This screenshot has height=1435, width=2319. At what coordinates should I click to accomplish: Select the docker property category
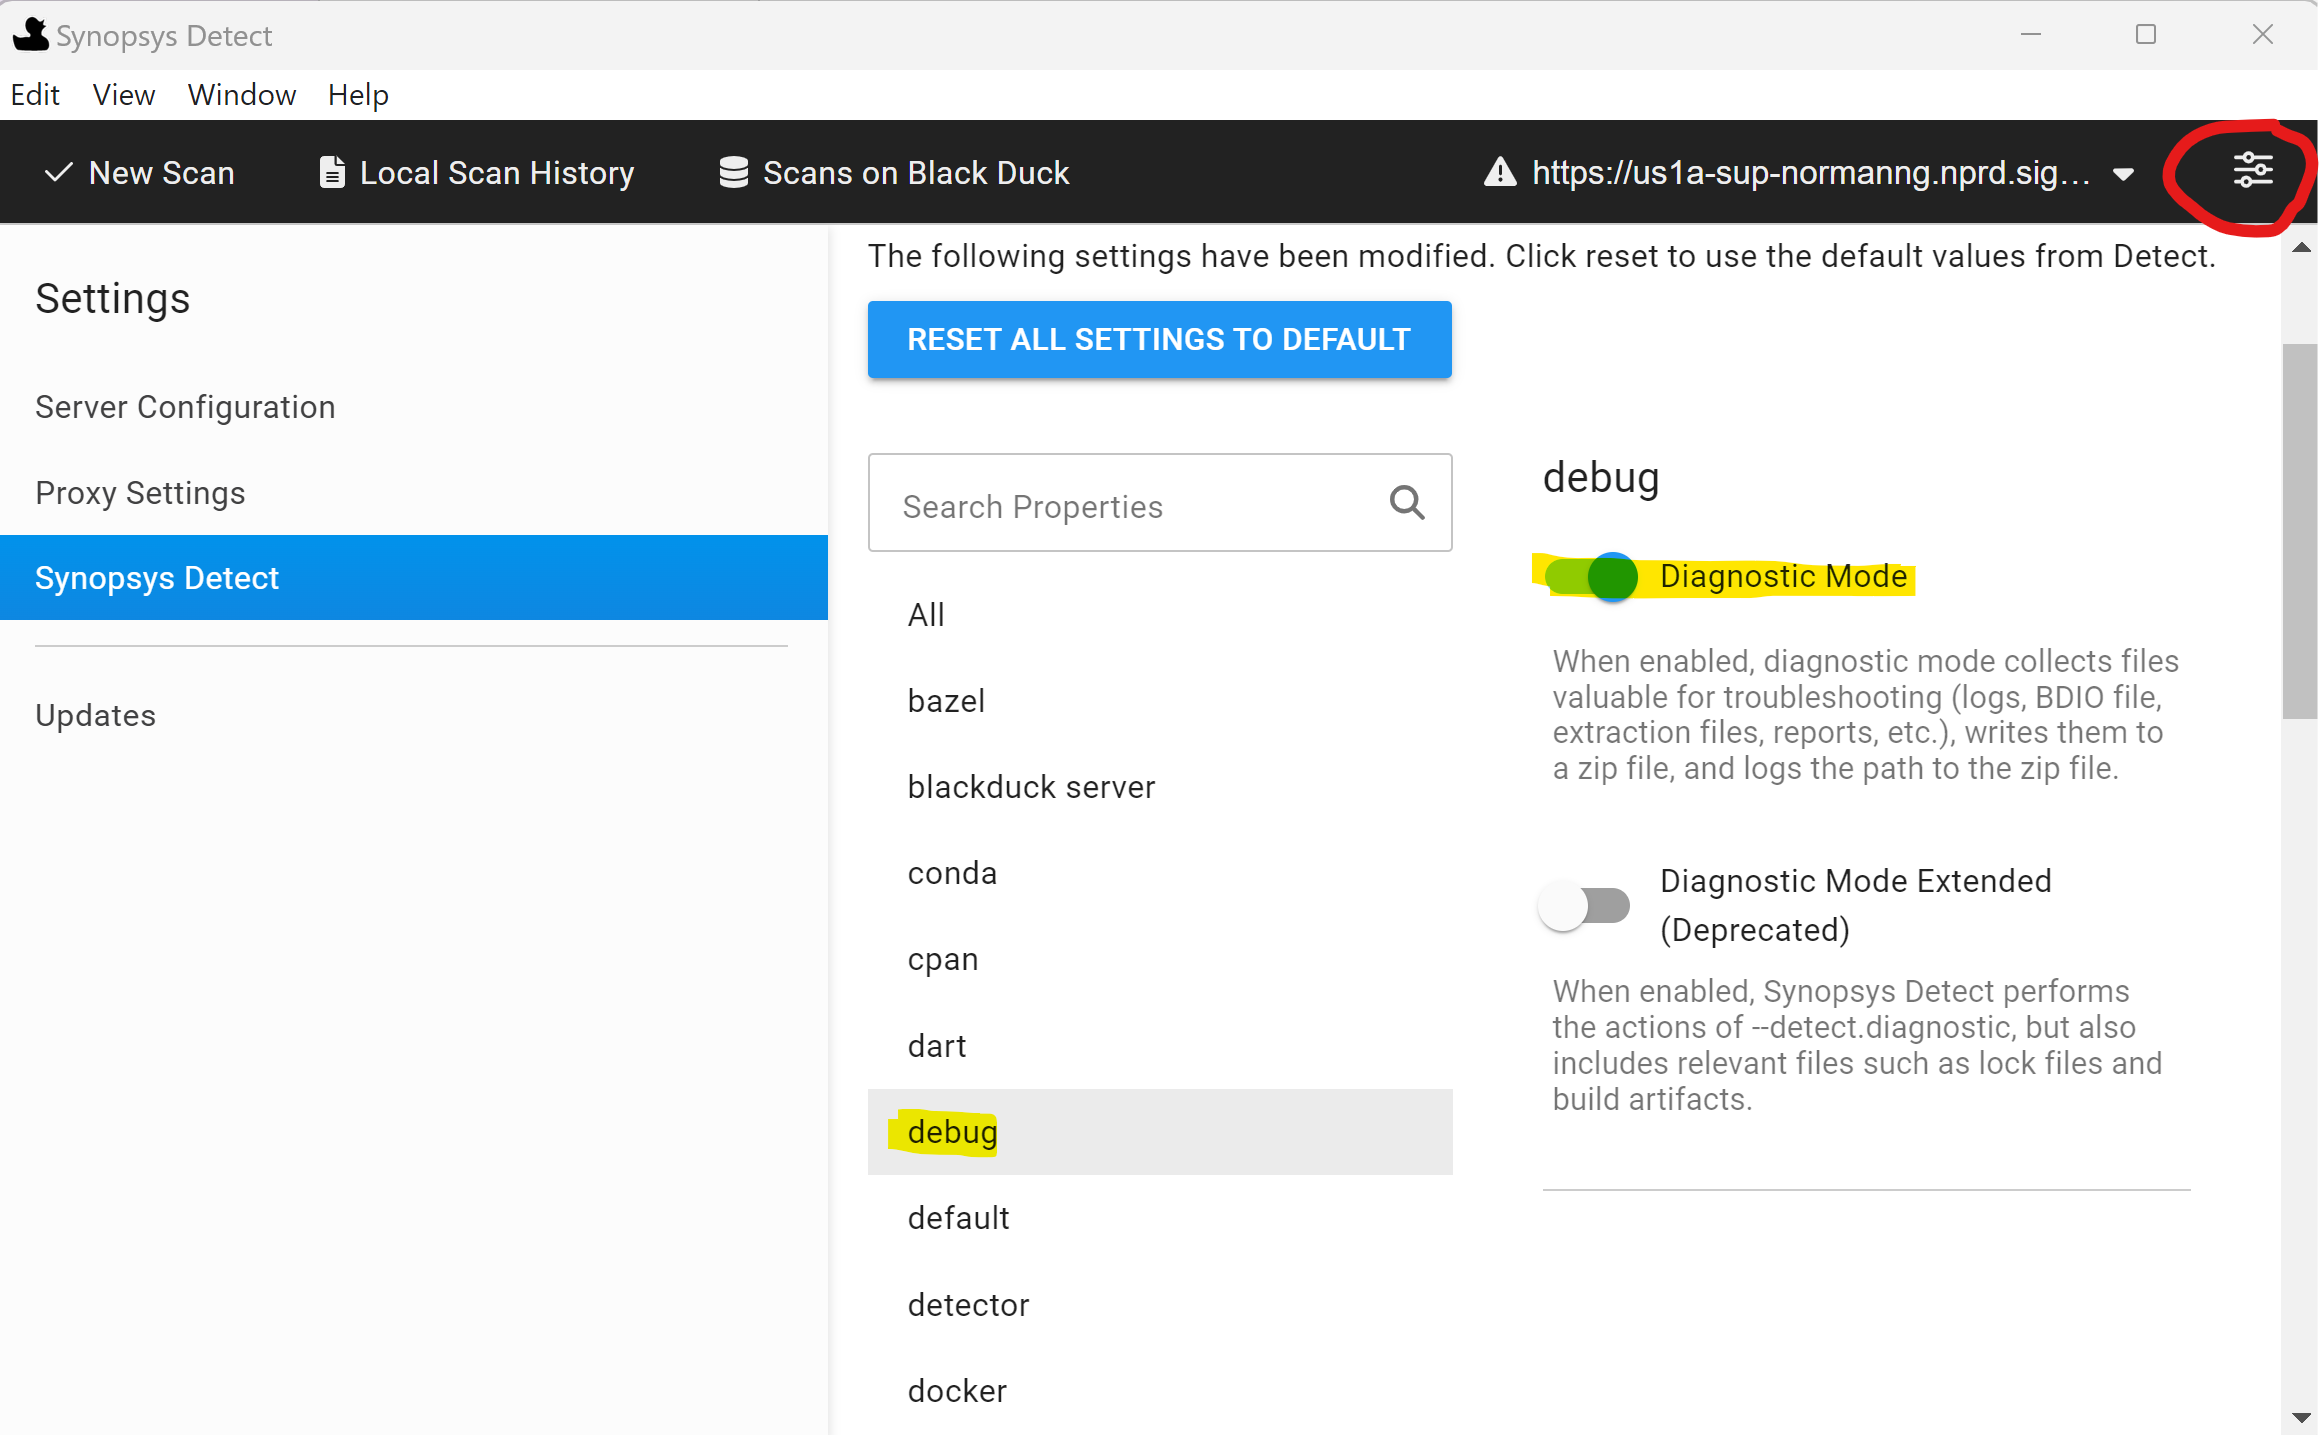pos(957,1390)
